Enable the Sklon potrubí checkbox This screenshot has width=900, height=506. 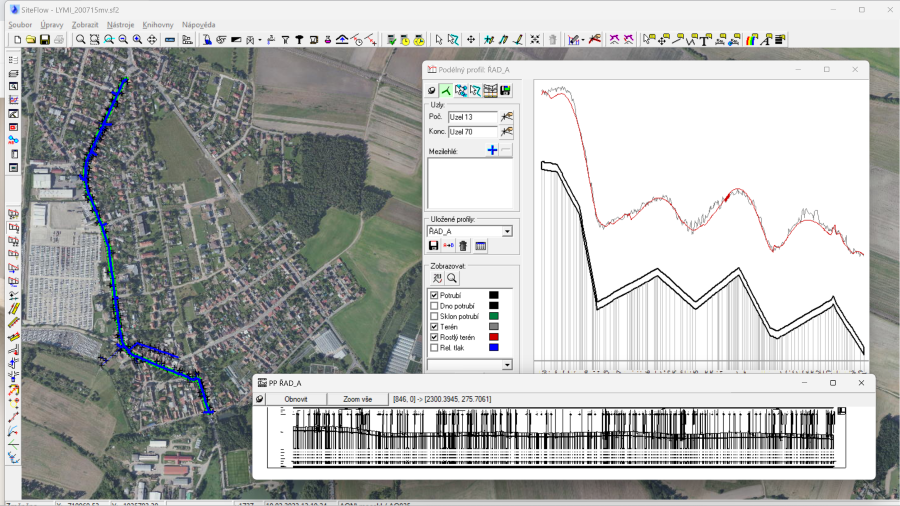[434, 316]
